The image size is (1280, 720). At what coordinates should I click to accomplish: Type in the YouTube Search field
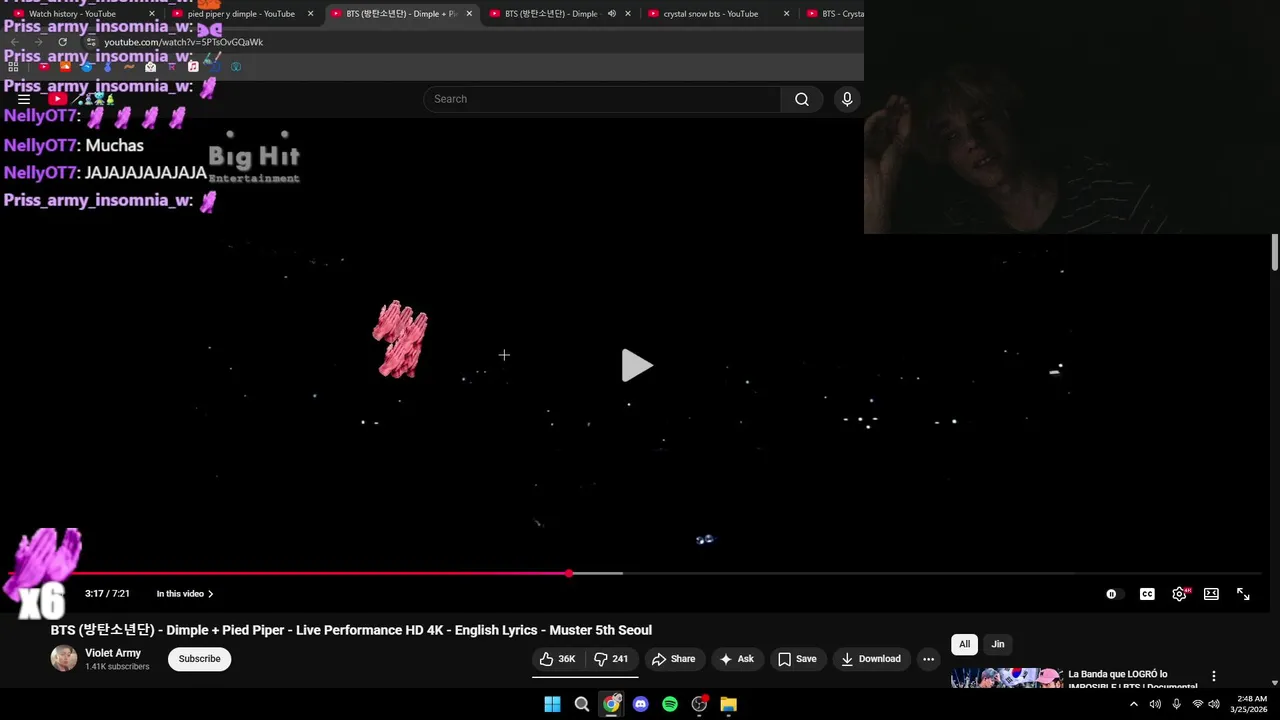pos(602,99)
